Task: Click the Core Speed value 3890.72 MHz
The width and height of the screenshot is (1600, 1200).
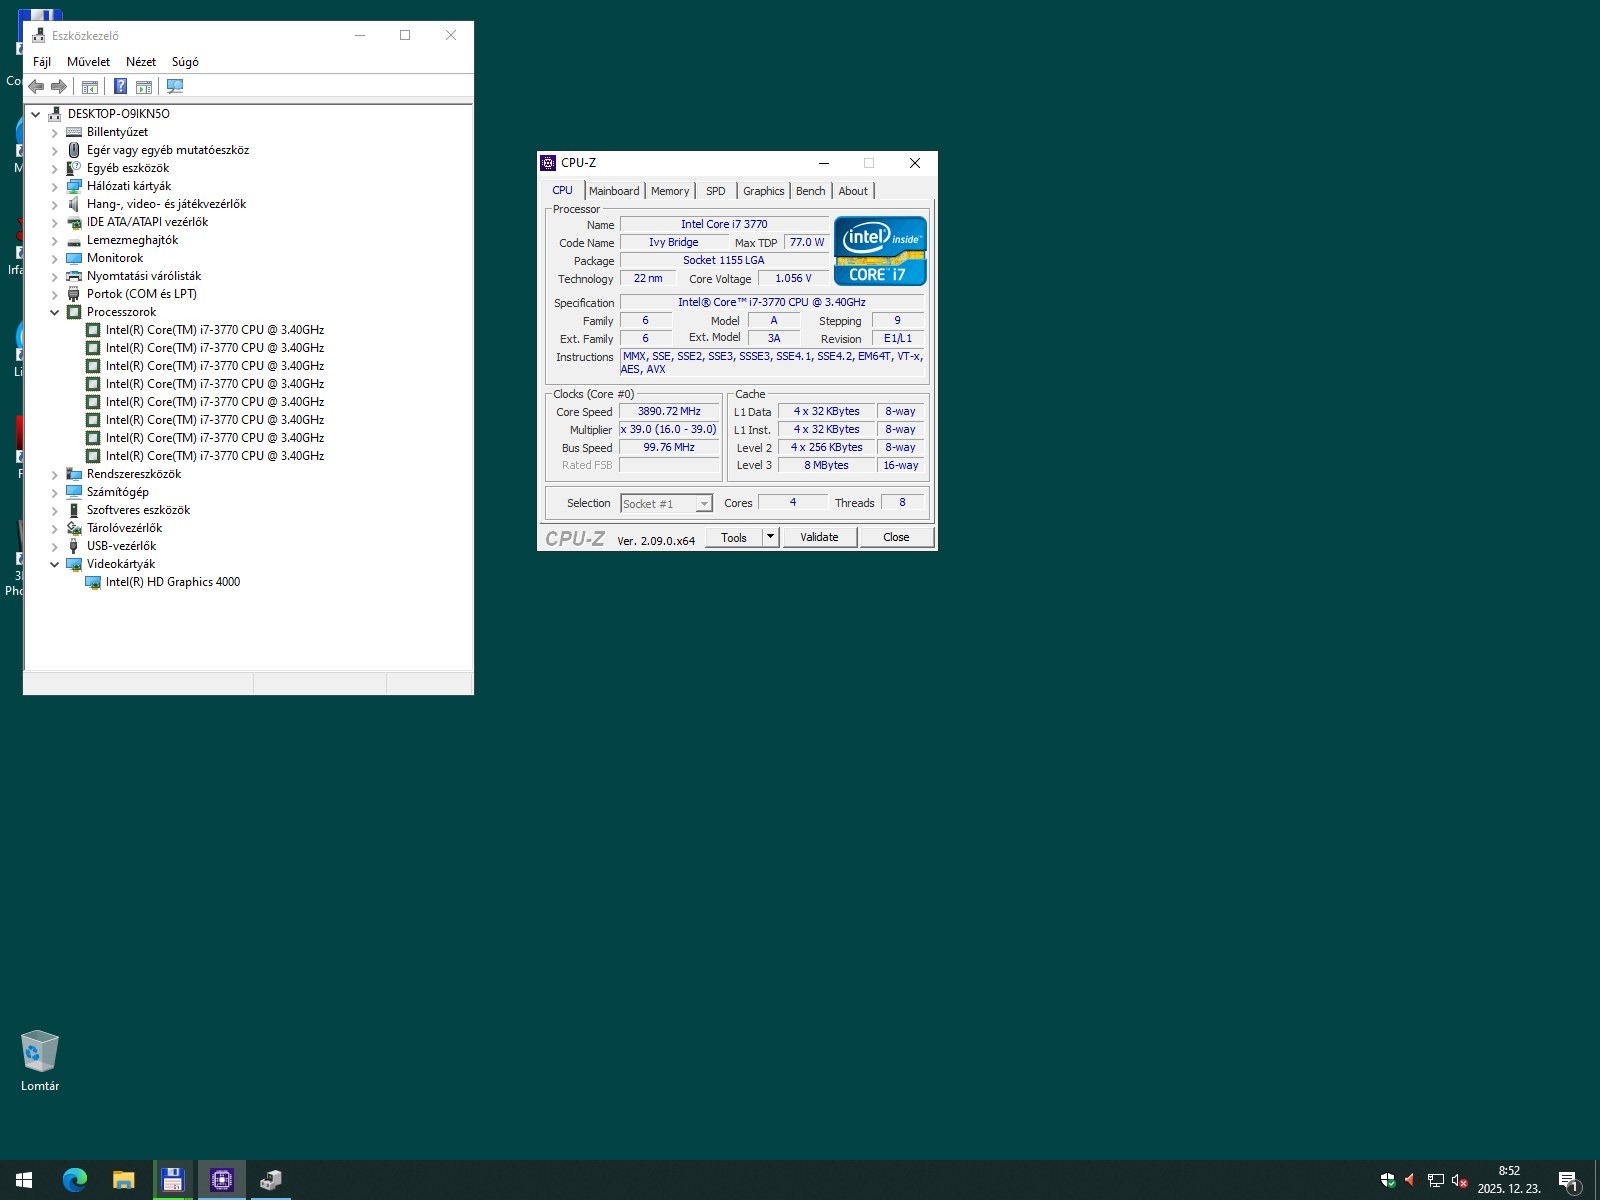Action: [669, 411]
